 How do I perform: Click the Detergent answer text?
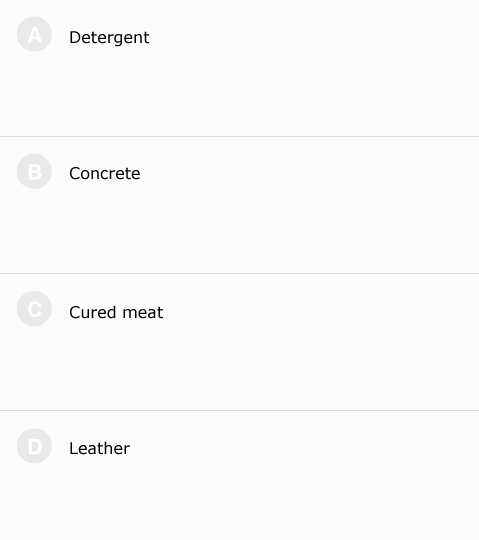109,37
